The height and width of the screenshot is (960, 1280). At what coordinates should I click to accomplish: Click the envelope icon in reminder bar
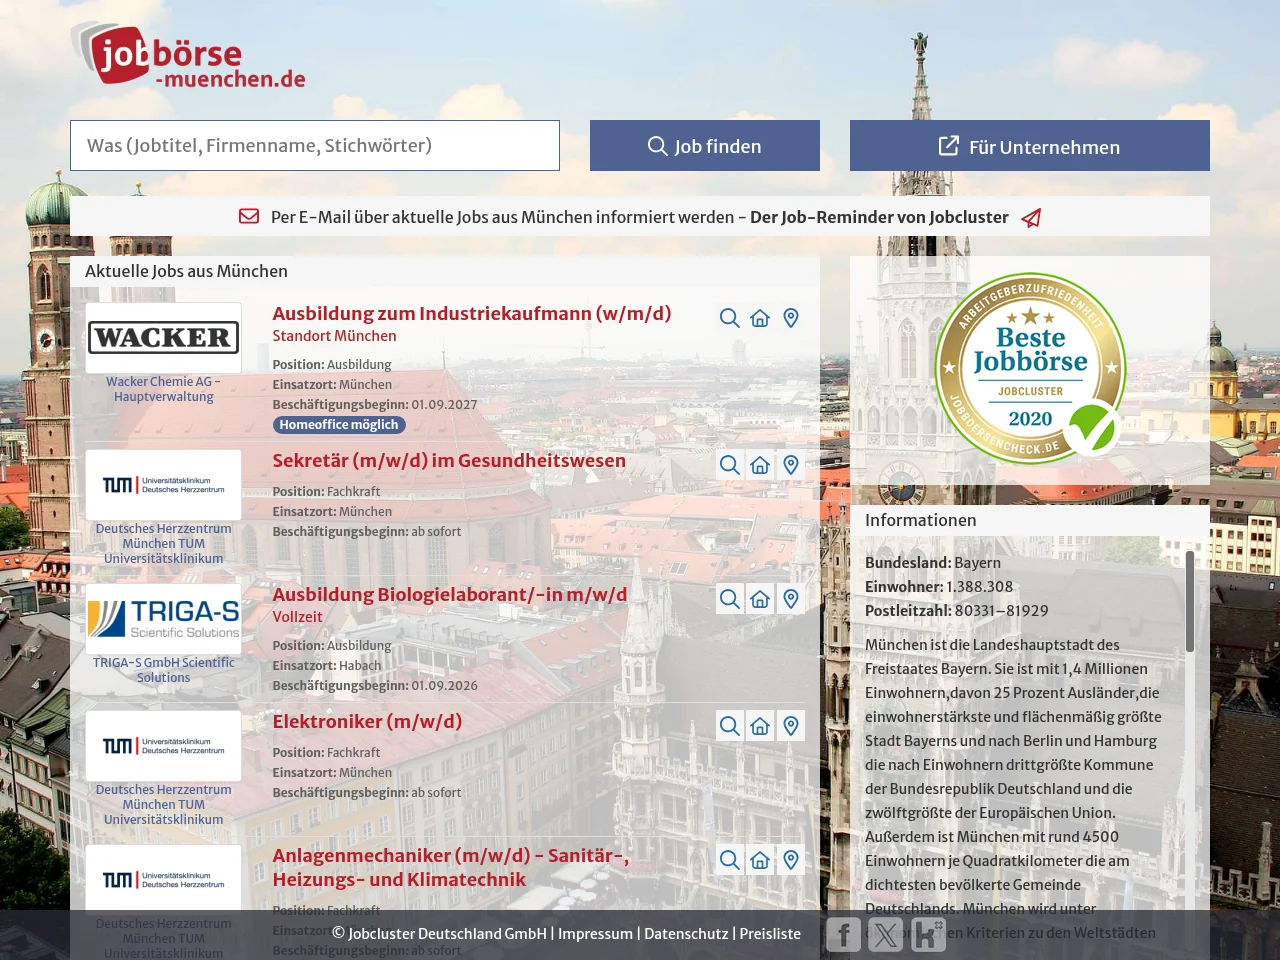(249, 216)
